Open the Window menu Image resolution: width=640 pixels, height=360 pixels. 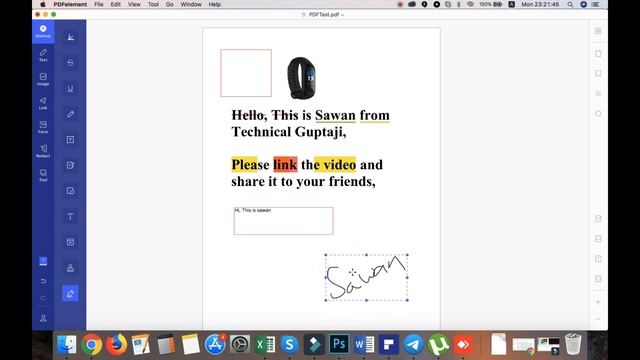[191, 4]
